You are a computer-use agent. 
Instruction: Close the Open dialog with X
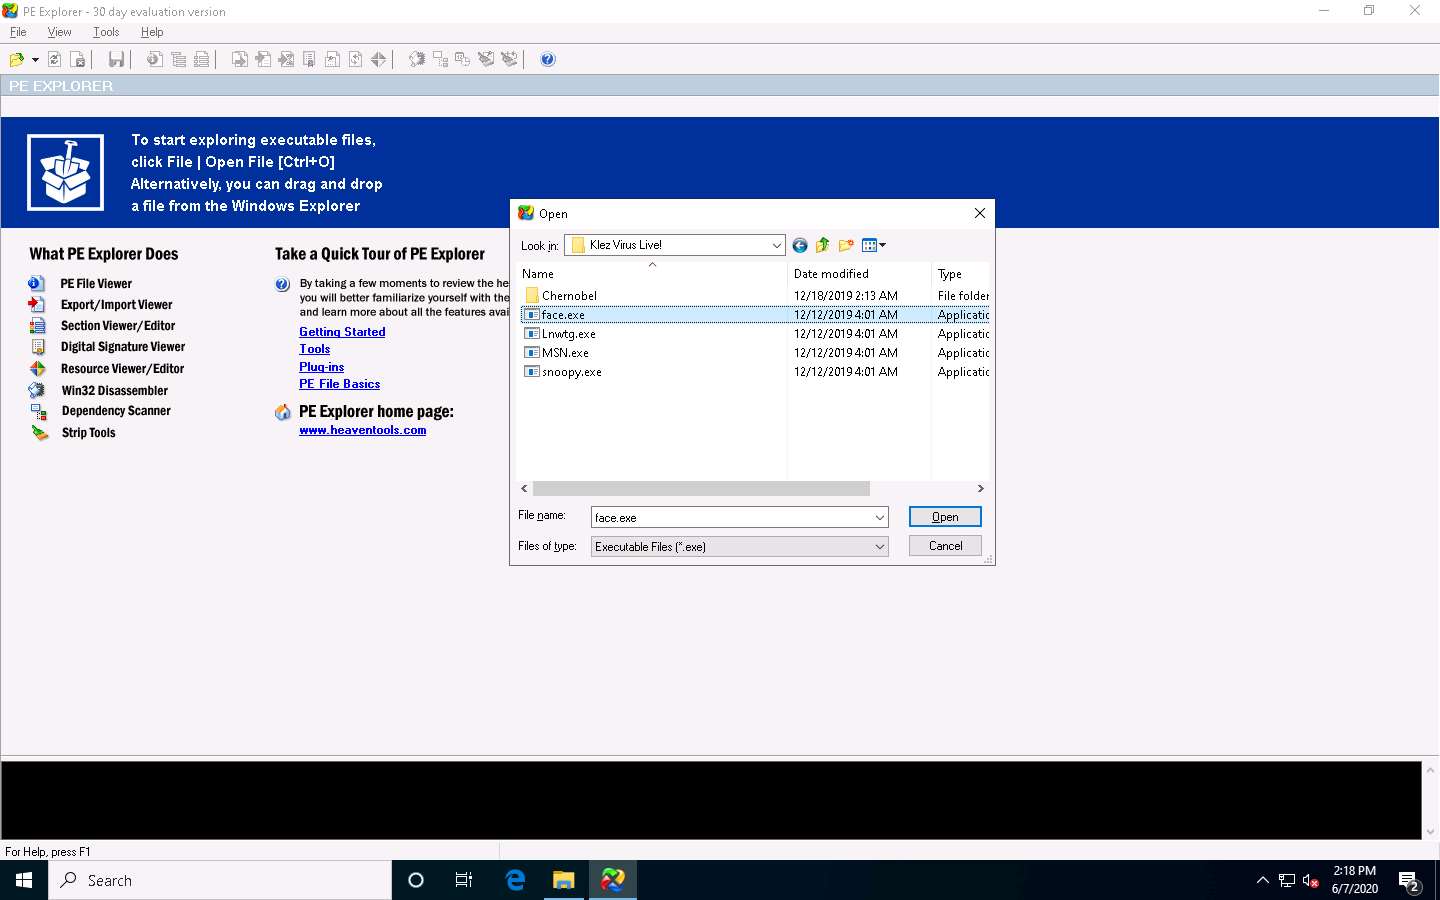980,213
